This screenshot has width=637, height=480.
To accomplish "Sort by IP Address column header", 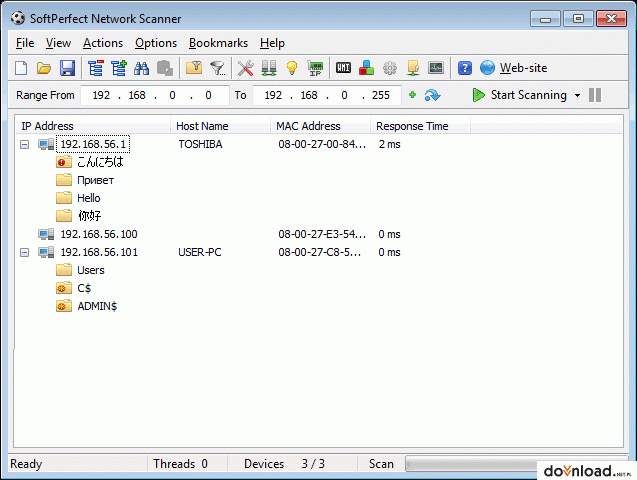I will tap(93, 126).
